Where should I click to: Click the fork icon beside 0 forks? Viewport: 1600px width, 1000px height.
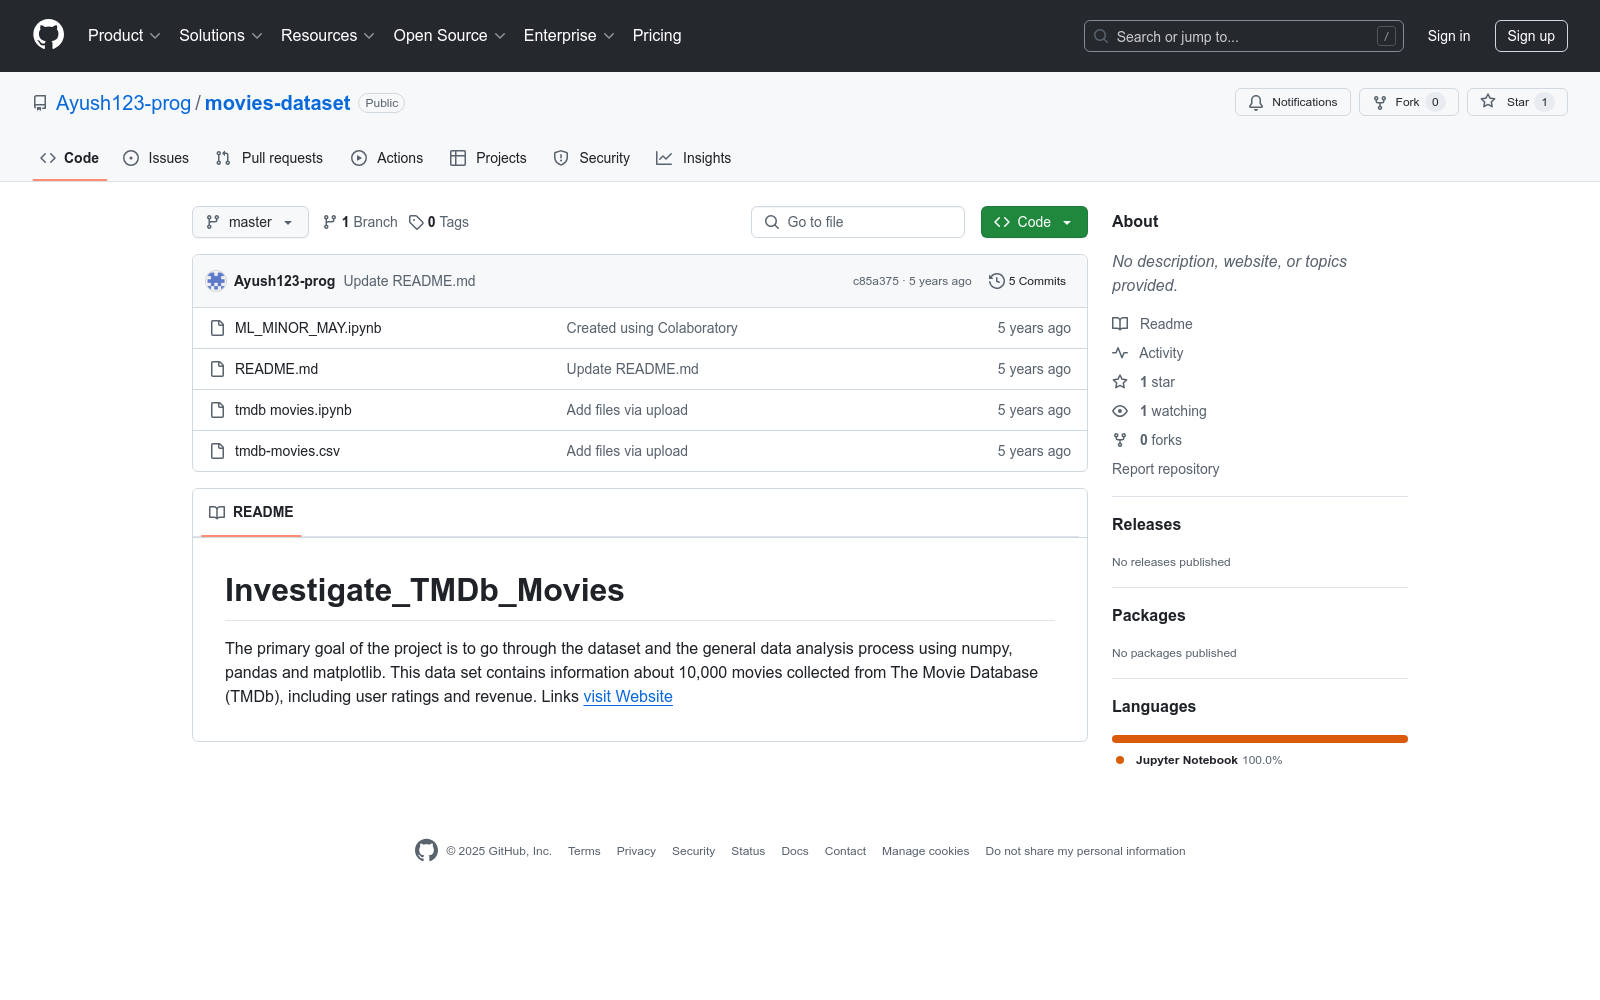coord(1120,440)
